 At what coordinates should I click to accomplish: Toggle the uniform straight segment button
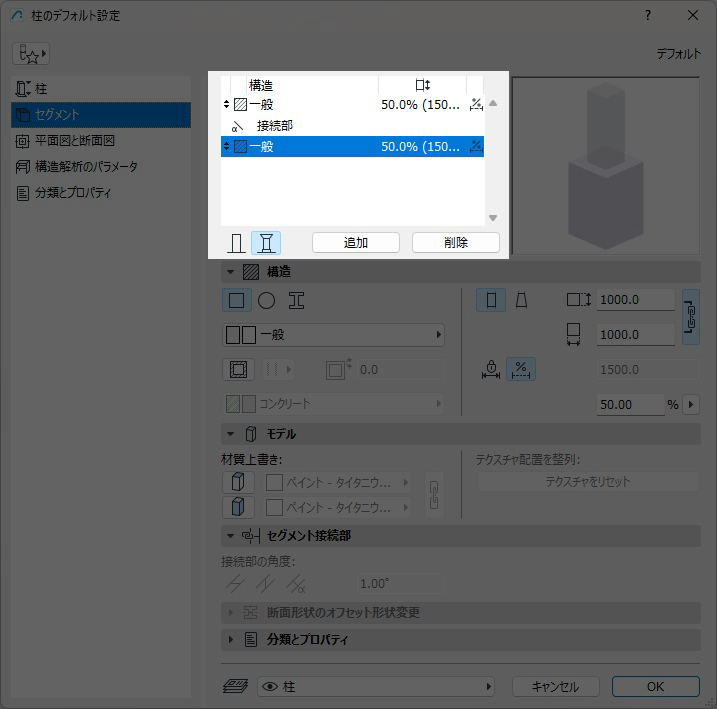click(x=490, y=300)
